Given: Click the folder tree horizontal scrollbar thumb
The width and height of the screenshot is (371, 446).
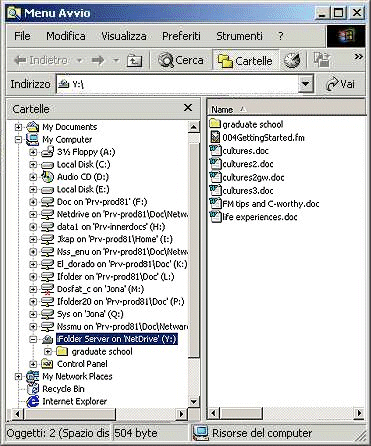Looking at the screenshot, I should pyautogui.click(x=69, y=414).
